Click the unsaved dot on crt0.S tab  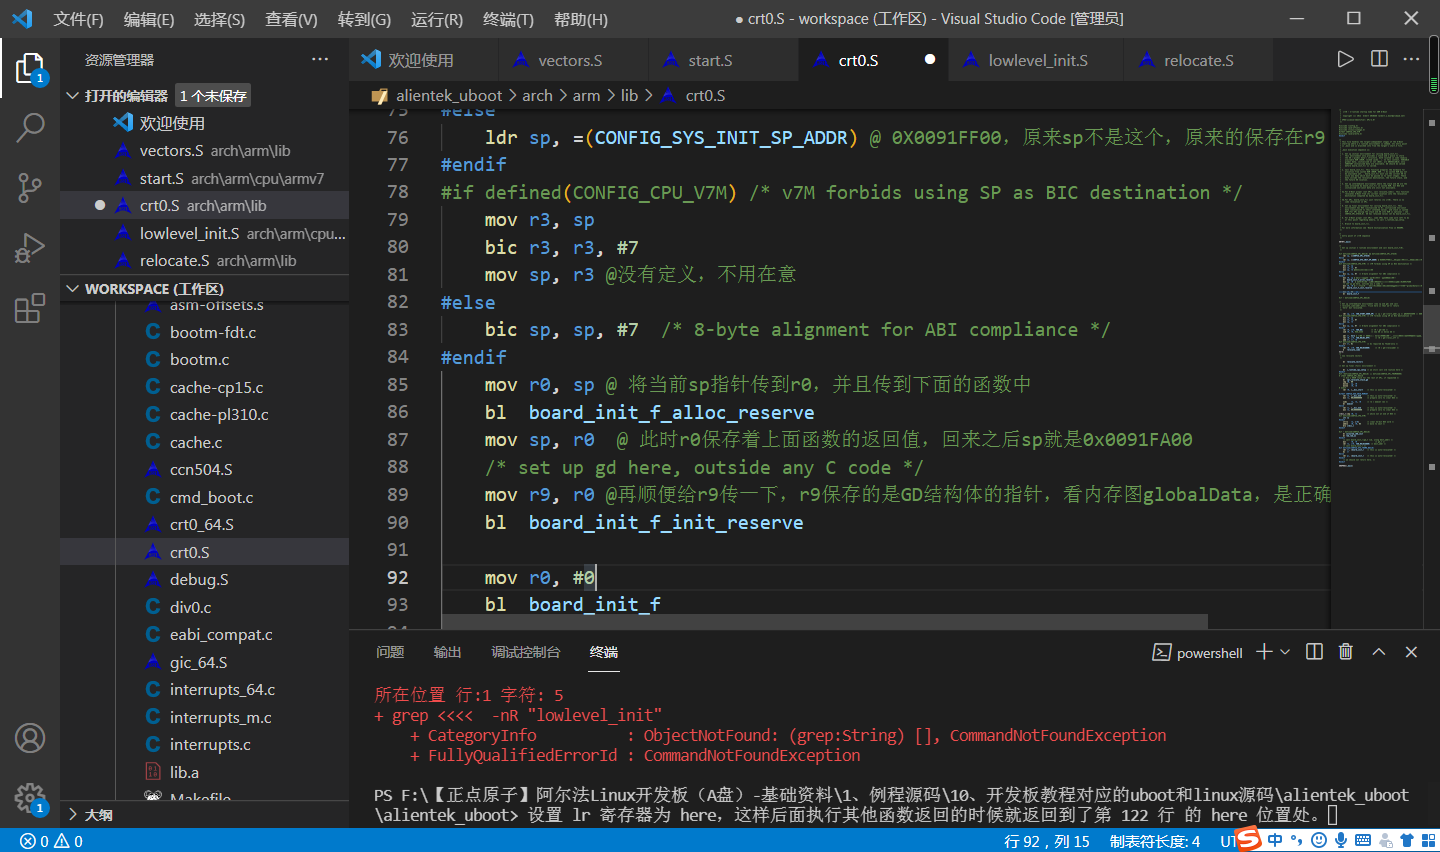click(930, 60)
